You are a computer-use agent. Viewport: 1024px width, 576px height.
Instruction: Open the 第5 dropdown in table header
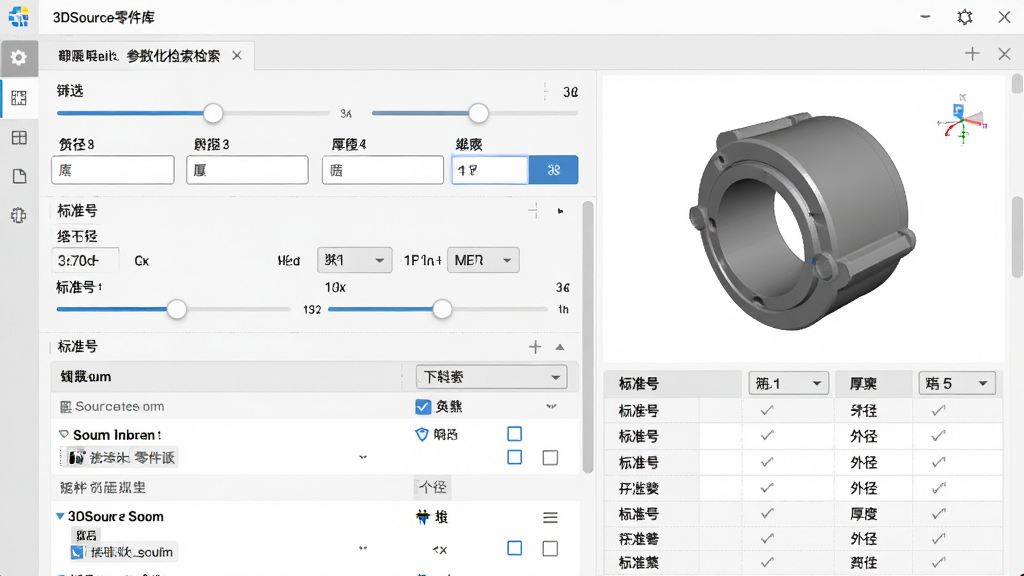(x=957, y=383)
